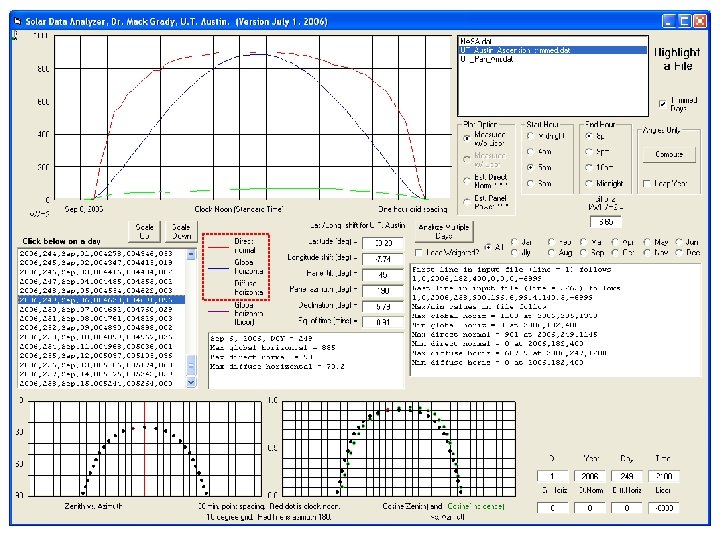Select UT_Austin_Ascension trimmed file in list
This screenshot has width=720, height=540.
(x=514, y=48)
